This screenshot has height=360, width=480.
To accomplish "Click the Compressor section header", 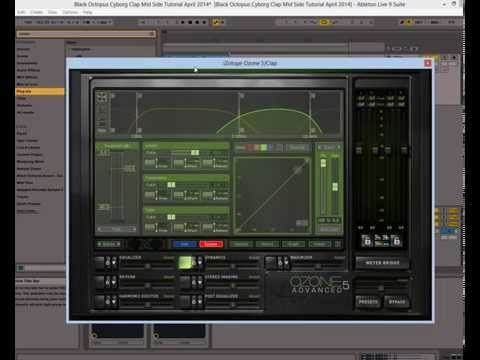I will [186, 178].
